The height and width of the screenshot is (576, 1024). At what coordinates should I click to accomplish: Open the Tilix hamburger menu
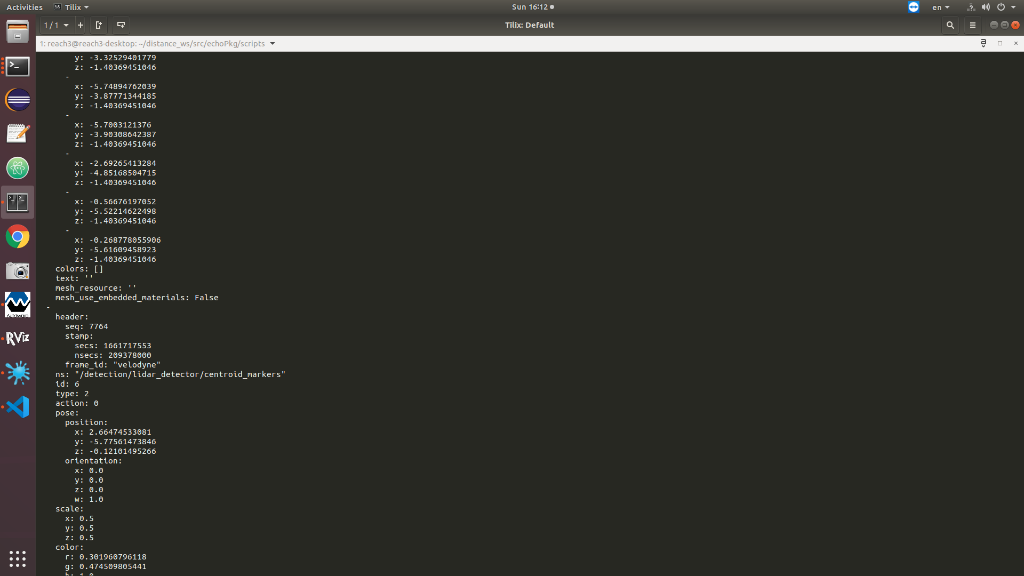pos(972,25)
